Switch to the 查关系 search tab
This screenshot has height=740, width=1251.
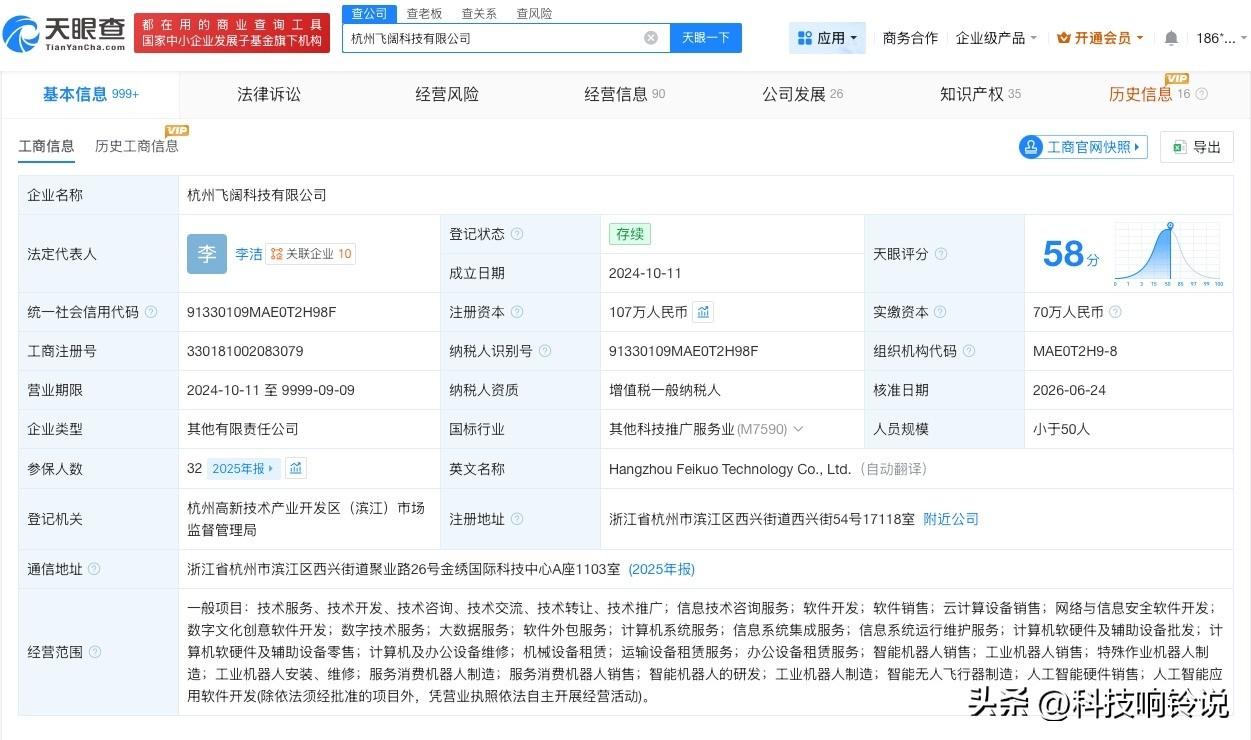point(479,14)
